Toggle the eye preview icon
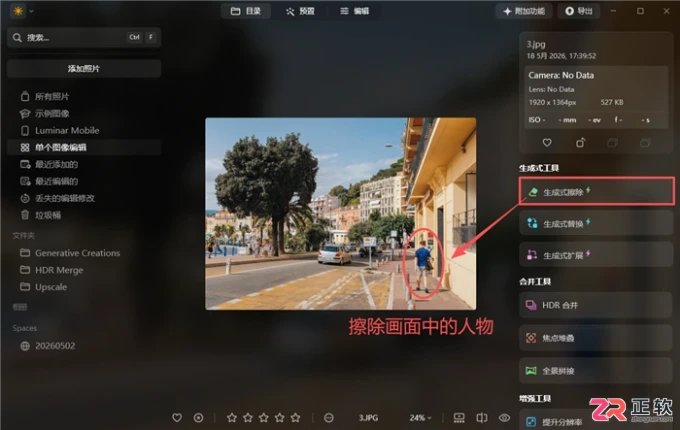Screen dimensions: 680x430 (504, 418)
